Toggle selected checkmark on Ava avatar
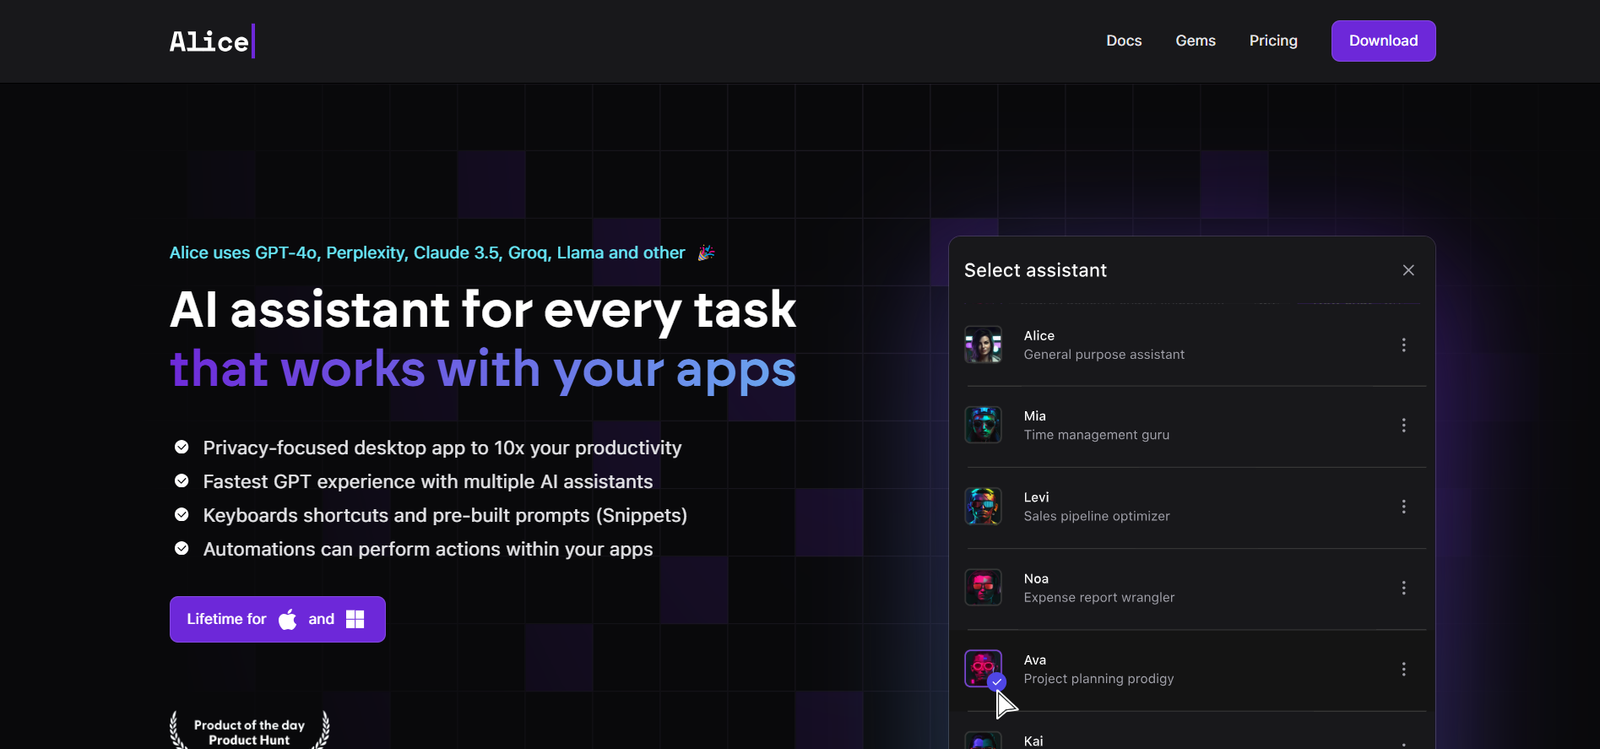Screen dimensions: 1600x749 pos(997,682)
